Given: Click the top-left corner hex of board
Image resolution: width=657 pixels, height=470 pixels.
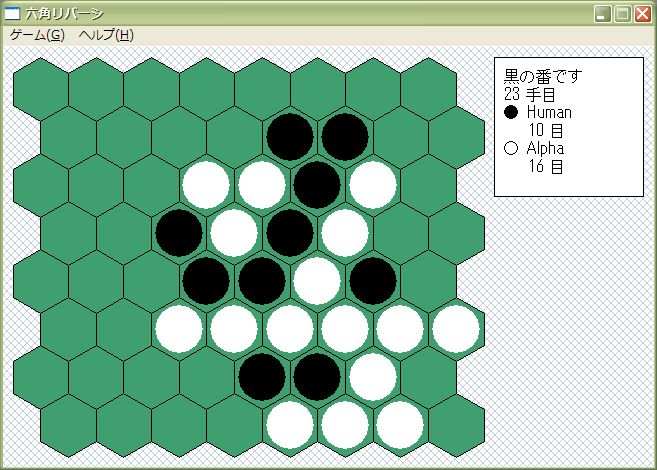Looking at the screenshot, I should [41, 89].
